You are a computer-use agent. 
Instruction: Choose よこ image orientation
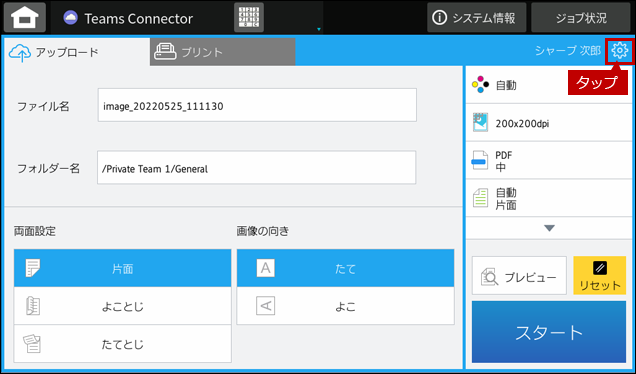pyautogui.click(x=346, y=306)
